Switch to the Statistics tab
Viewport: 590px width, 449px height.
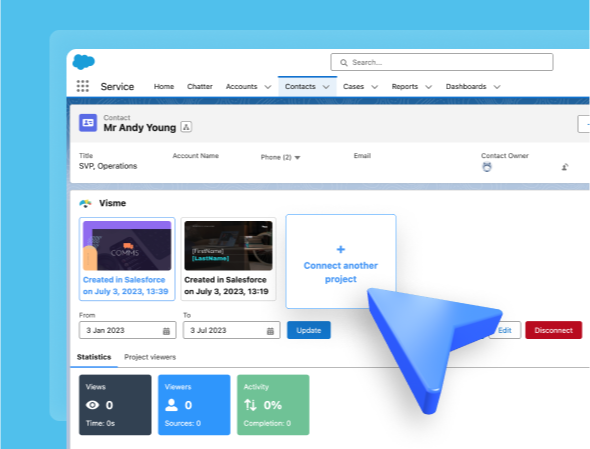pyautogui.click(x=94, y=357)
